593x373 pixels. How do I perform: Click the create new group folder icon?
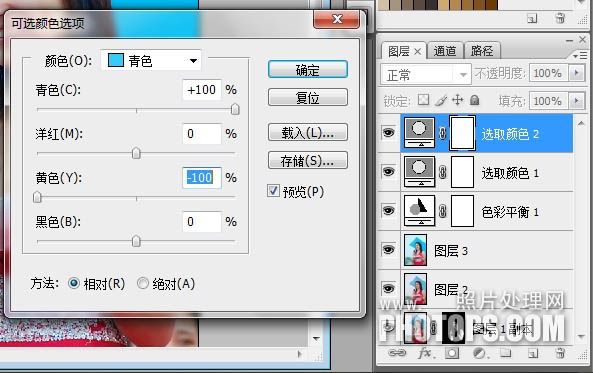(506, 353)
